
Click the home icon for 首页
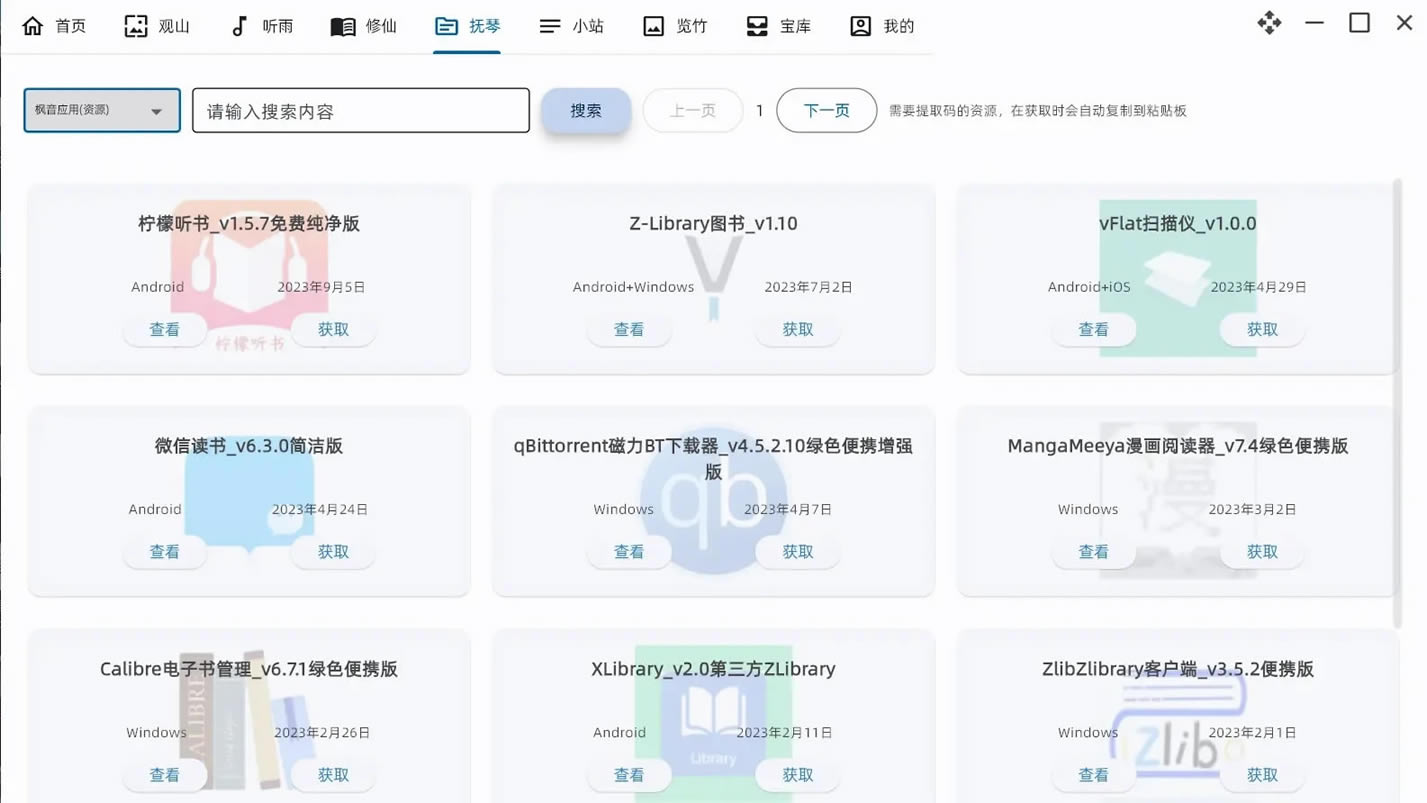tap(33, 26)
